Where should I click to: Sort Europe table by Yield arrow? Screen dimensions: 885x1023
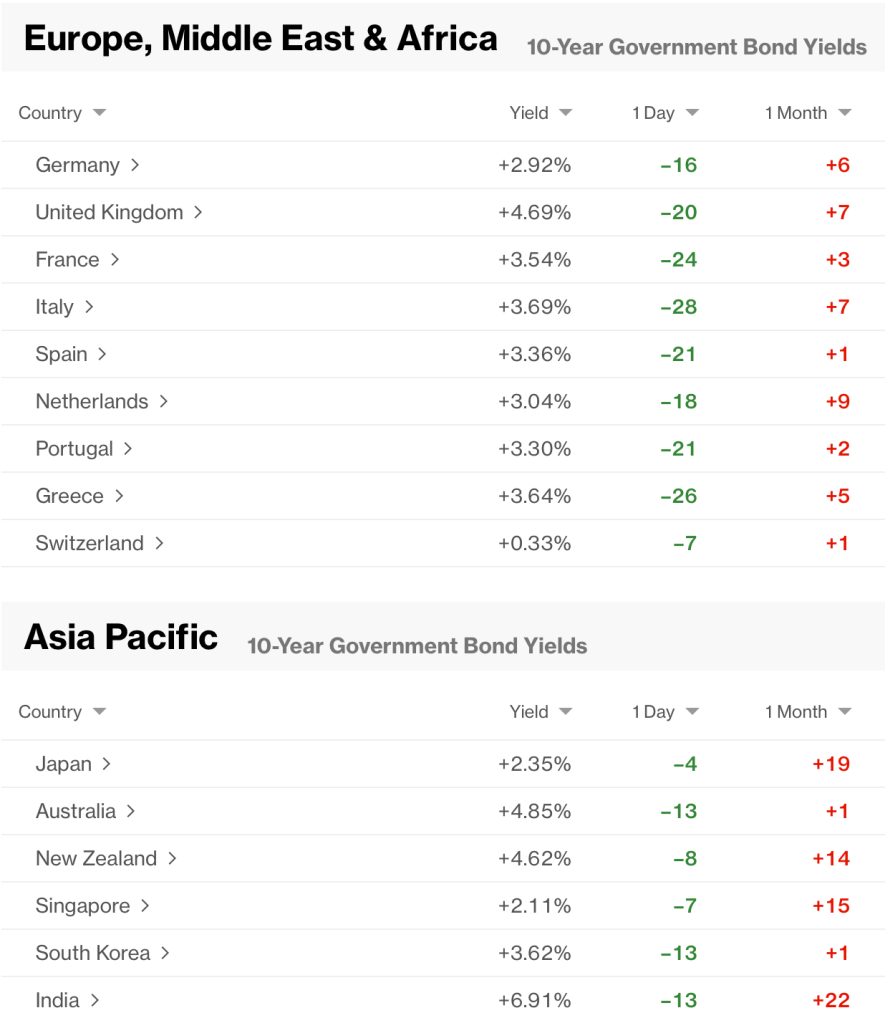pos(566,113)
